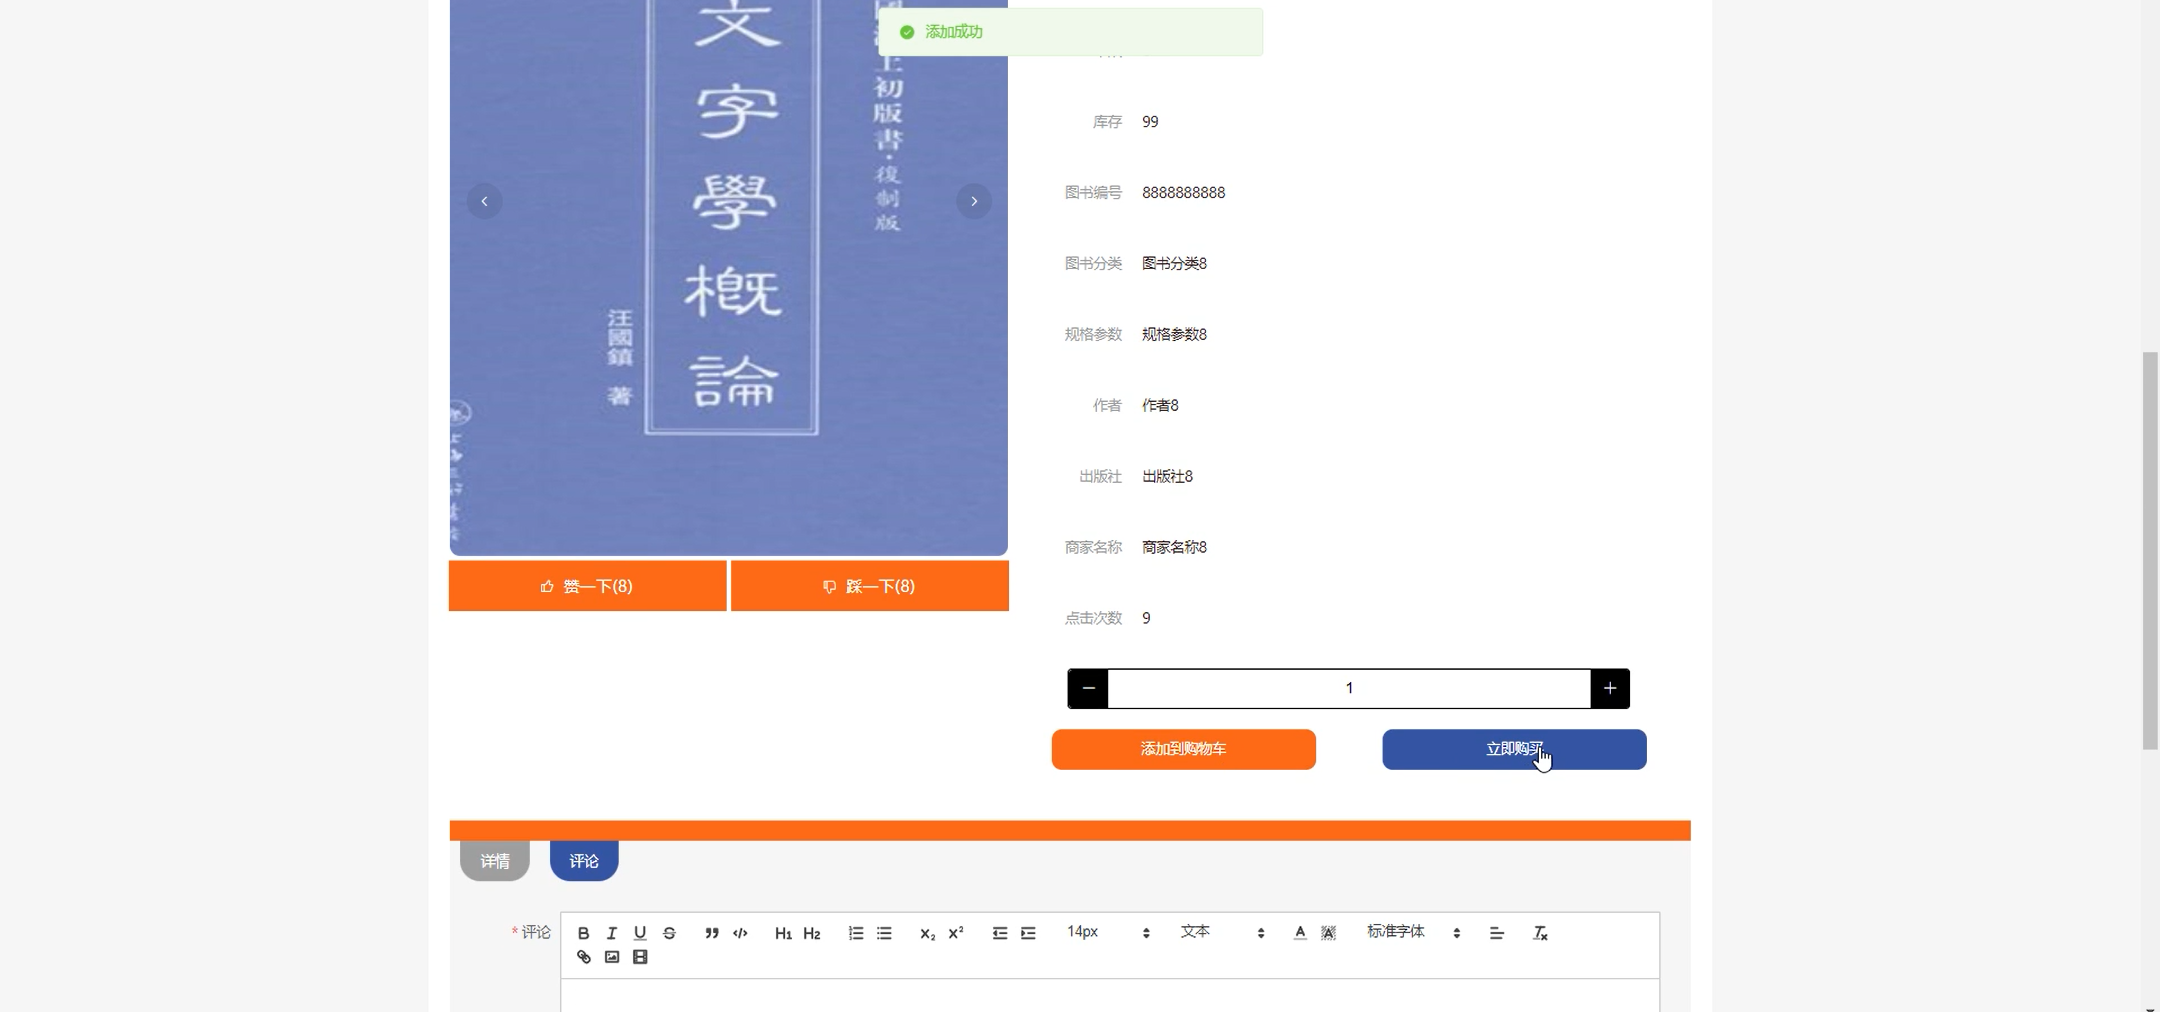Apply Heading 1 style

(x=783, y=932)
